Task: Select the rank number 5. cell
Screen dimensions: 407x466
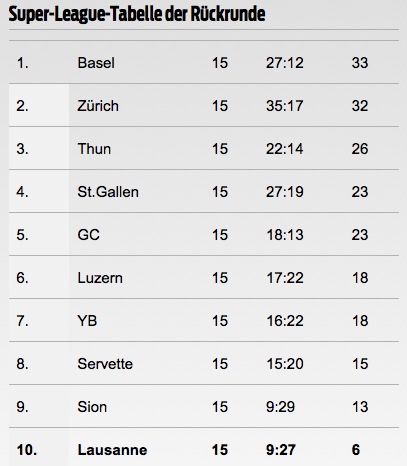Action: (22, 235)
